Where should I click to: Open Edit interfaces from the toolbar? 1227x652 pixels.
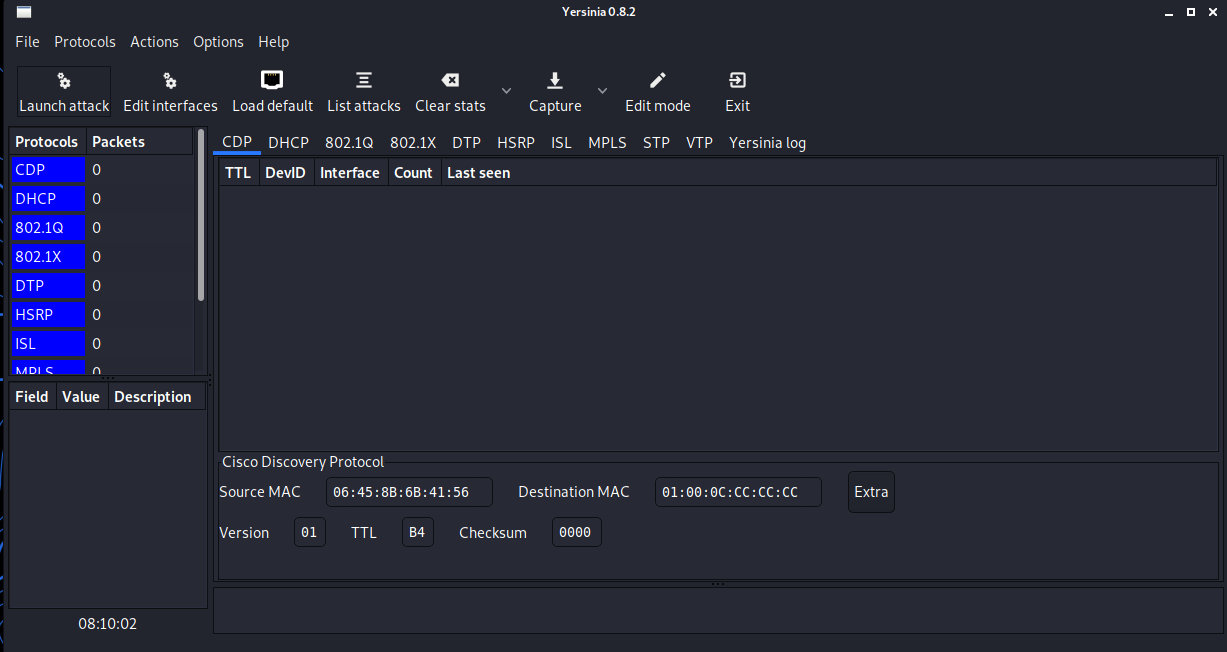[x=170, y=92]
